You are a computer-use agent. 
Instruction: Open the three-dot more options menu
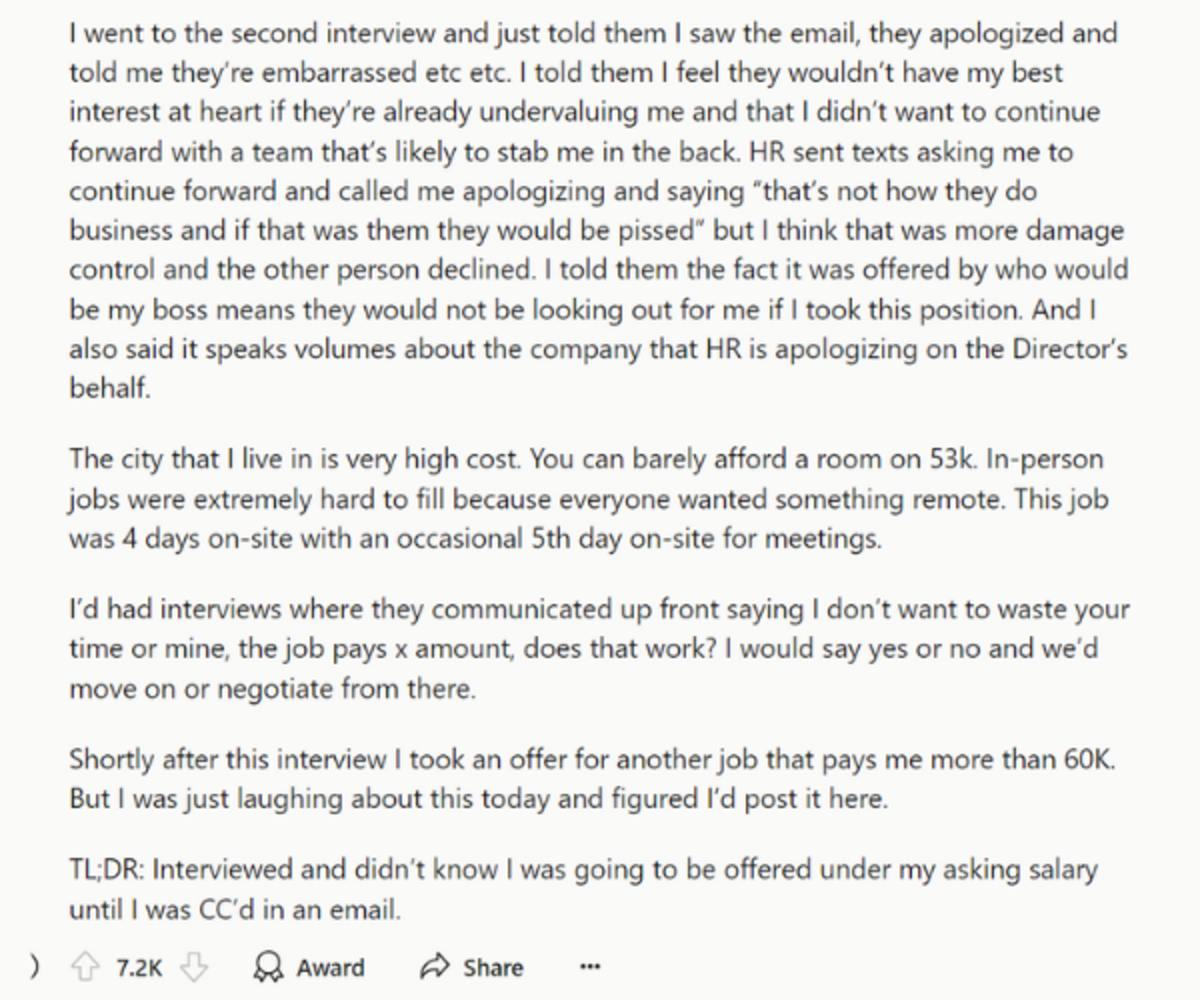click(590, 967)
